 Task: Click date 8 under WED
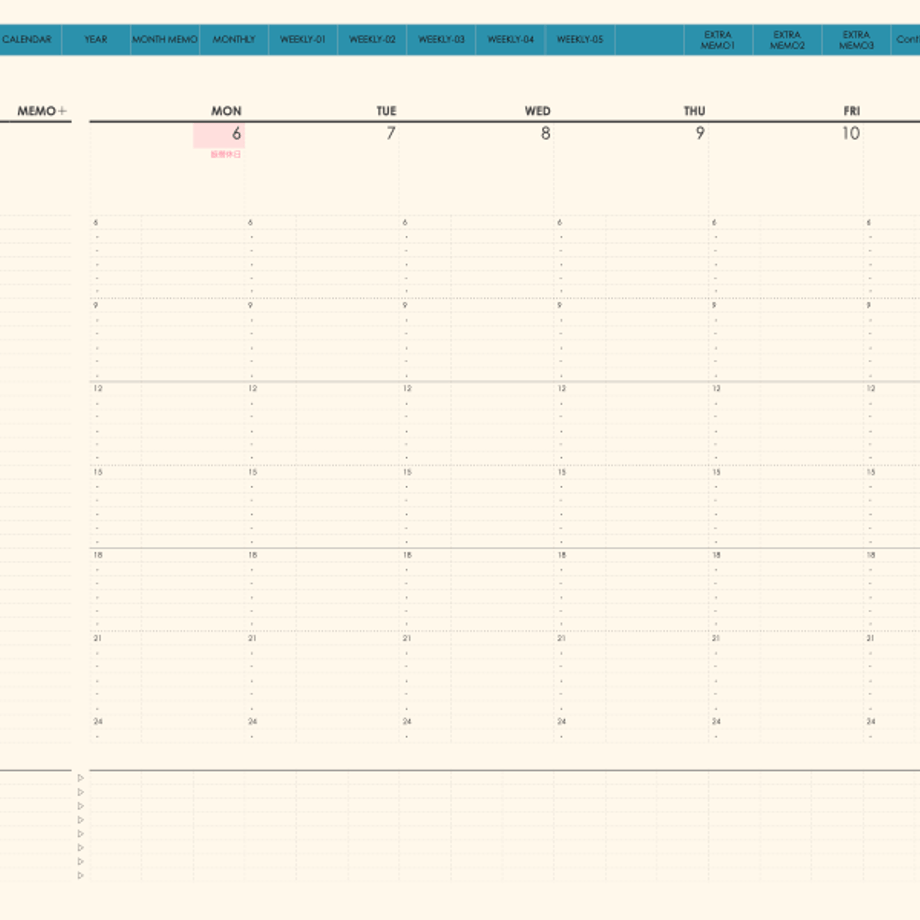coord(546,134)
